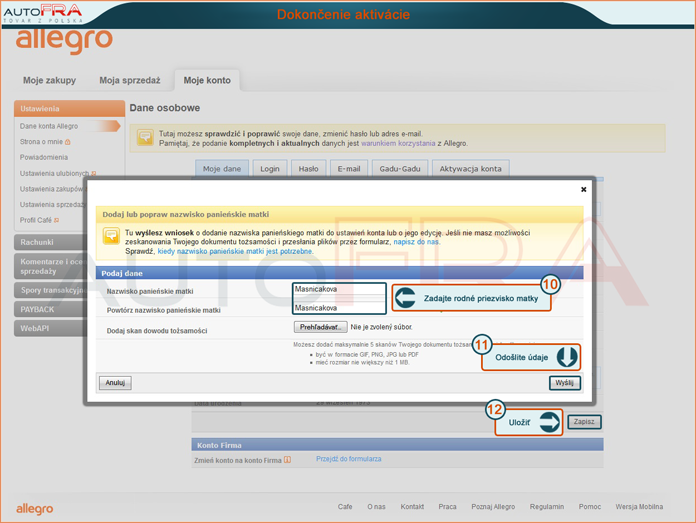Click the Dane osobowe heading
696x523 pixels.
(165, 108)
